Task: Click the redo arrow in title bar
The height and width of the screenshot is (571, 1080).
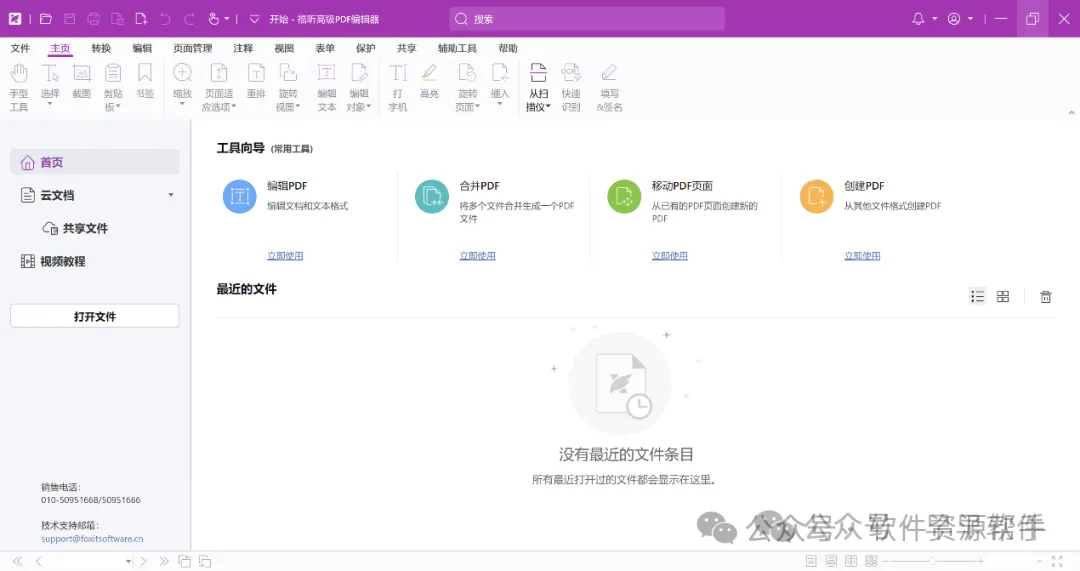Action: tap(189, 19)
